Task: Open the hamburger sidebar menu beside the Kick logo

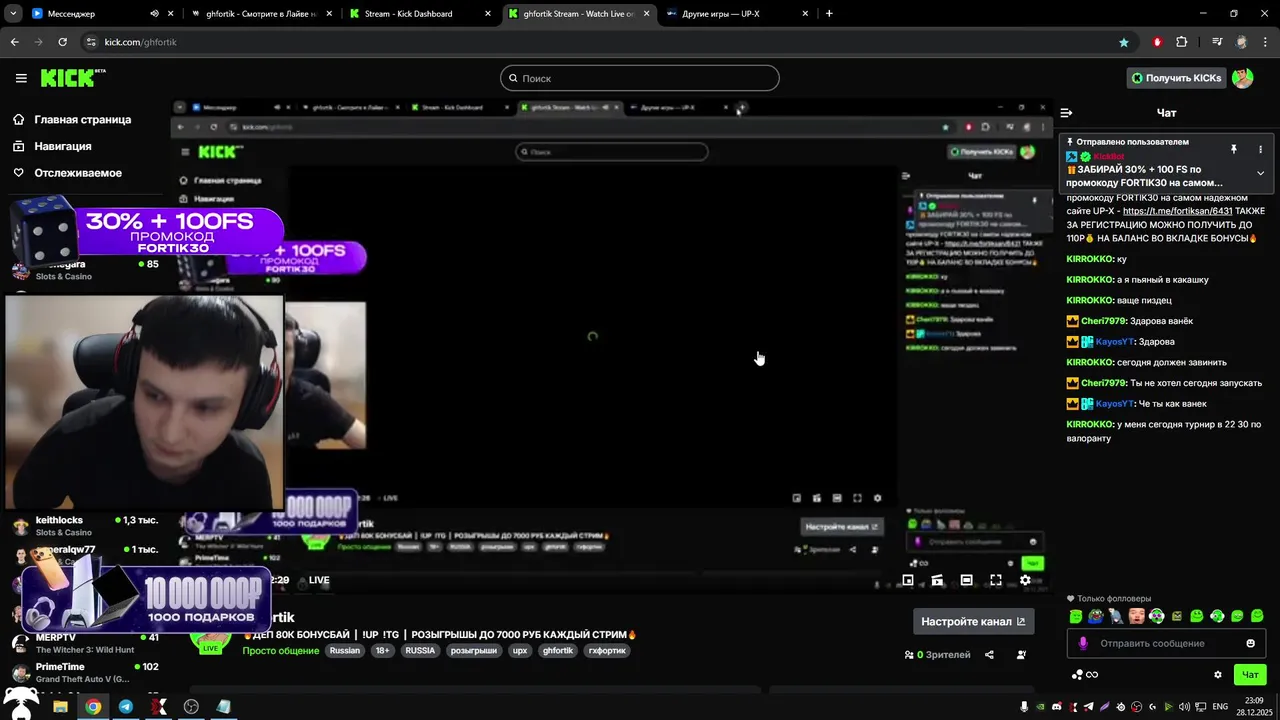Action: click(x=21, y=78)
